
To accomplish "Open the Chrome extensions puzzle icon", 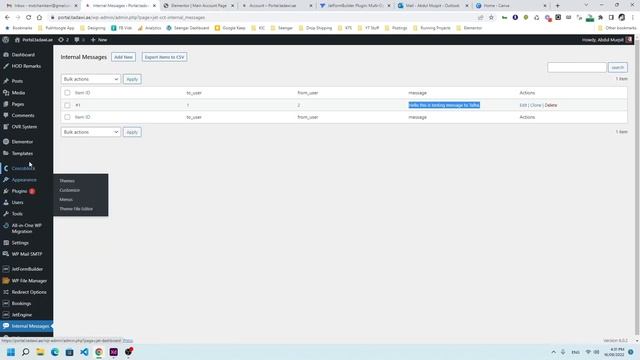I will click(600, 18).
